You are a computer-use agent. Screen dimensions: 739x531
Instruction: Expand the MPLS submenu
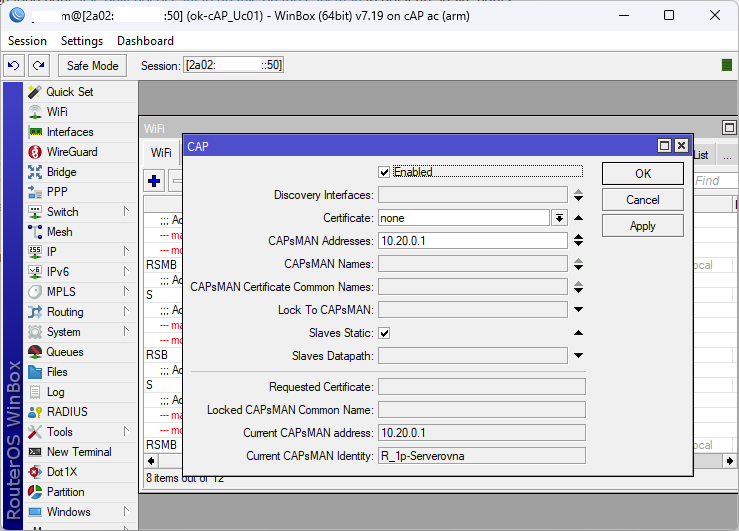coord(126,292)
